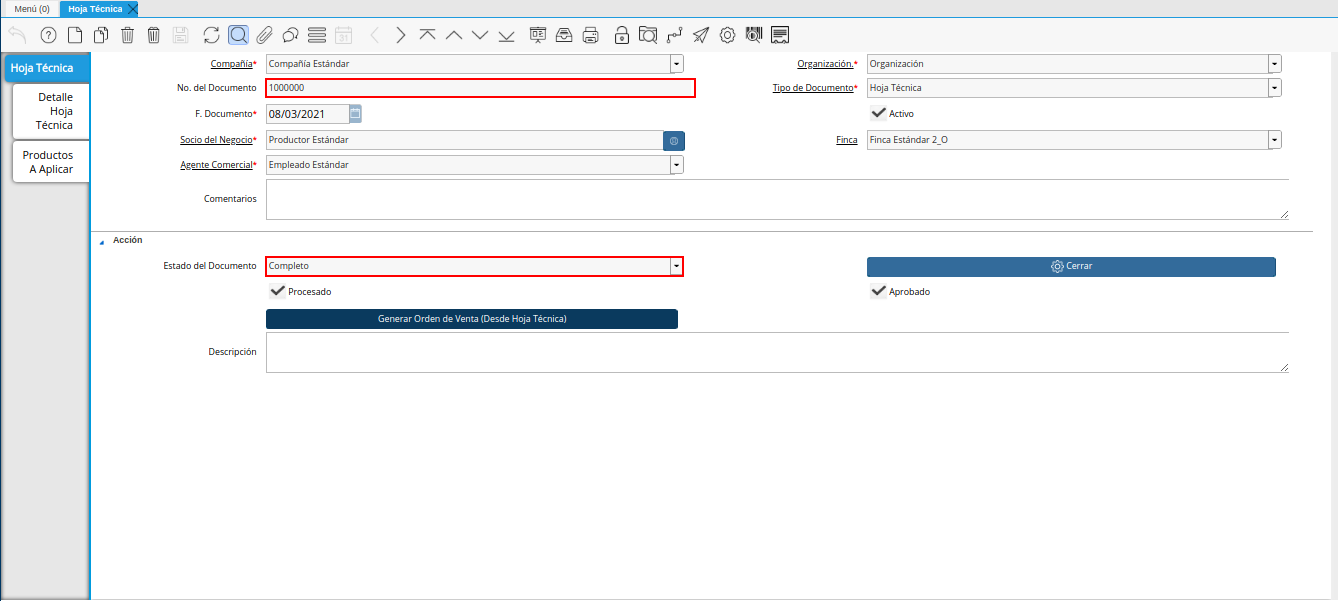This screenshot has height=601, width=1338.
Task: Toggle grid view with stacked lines icon
Action: click(x=317, y=35)
